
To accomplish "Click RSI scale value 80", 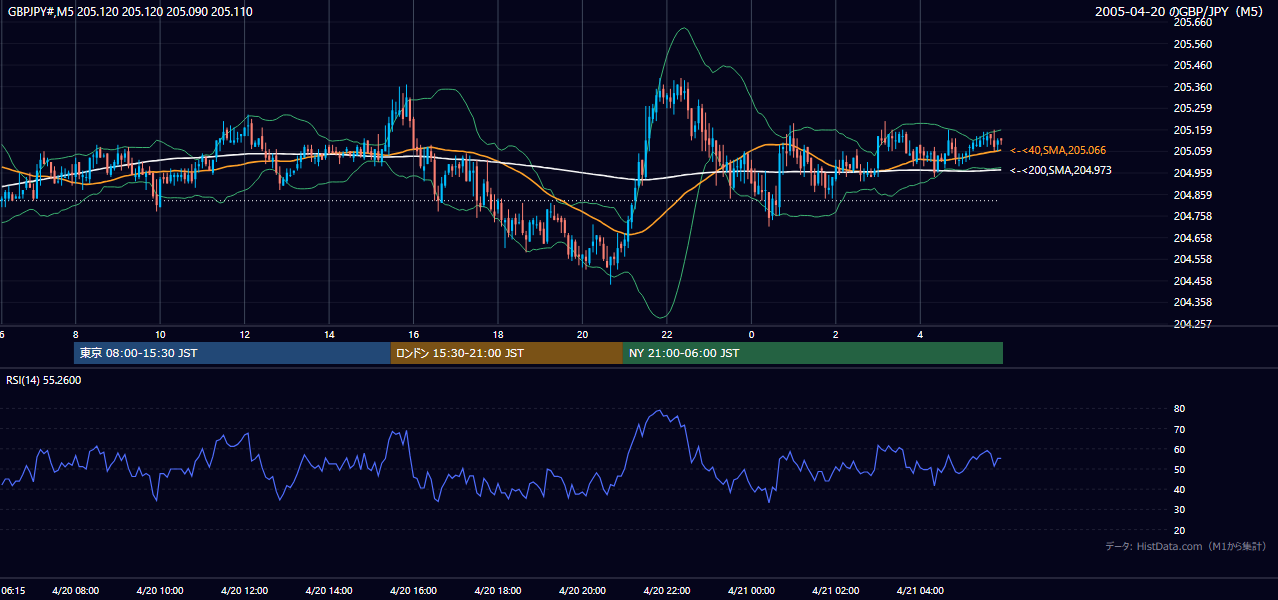I will tap(1180, 409).
